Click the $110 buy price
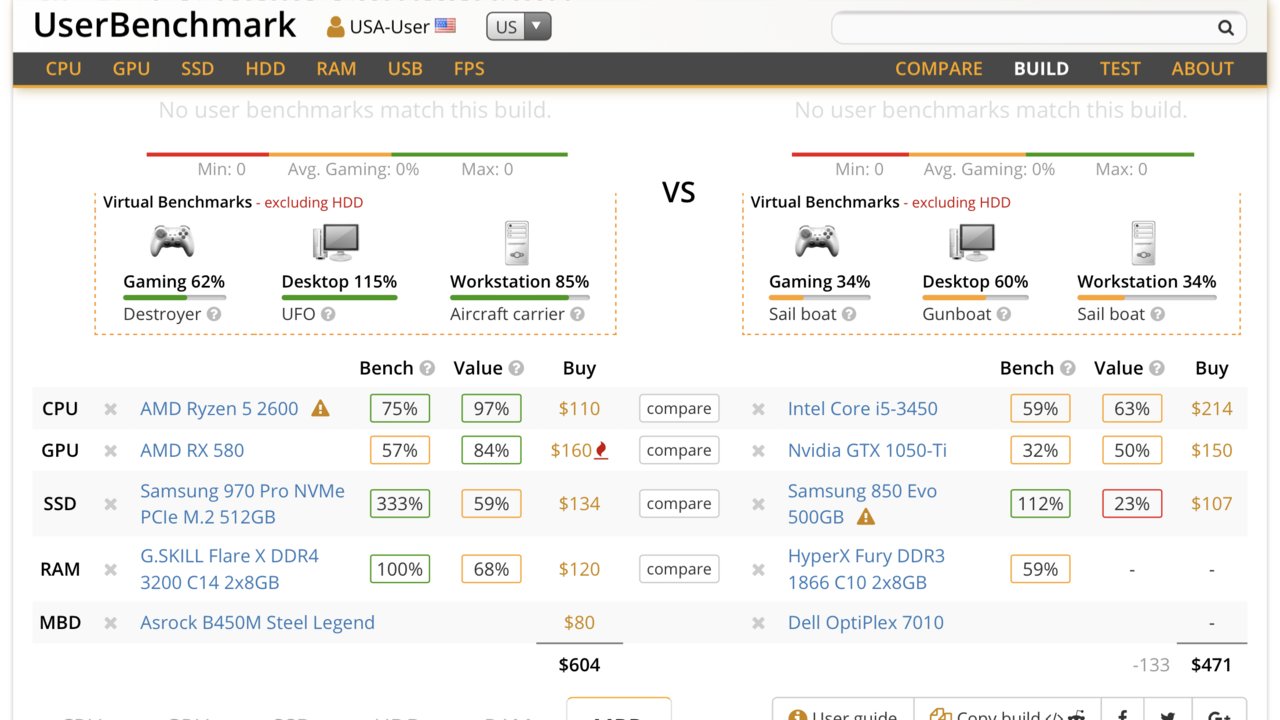This screenshot has width=1280, height=720. [x=579, y=409]
